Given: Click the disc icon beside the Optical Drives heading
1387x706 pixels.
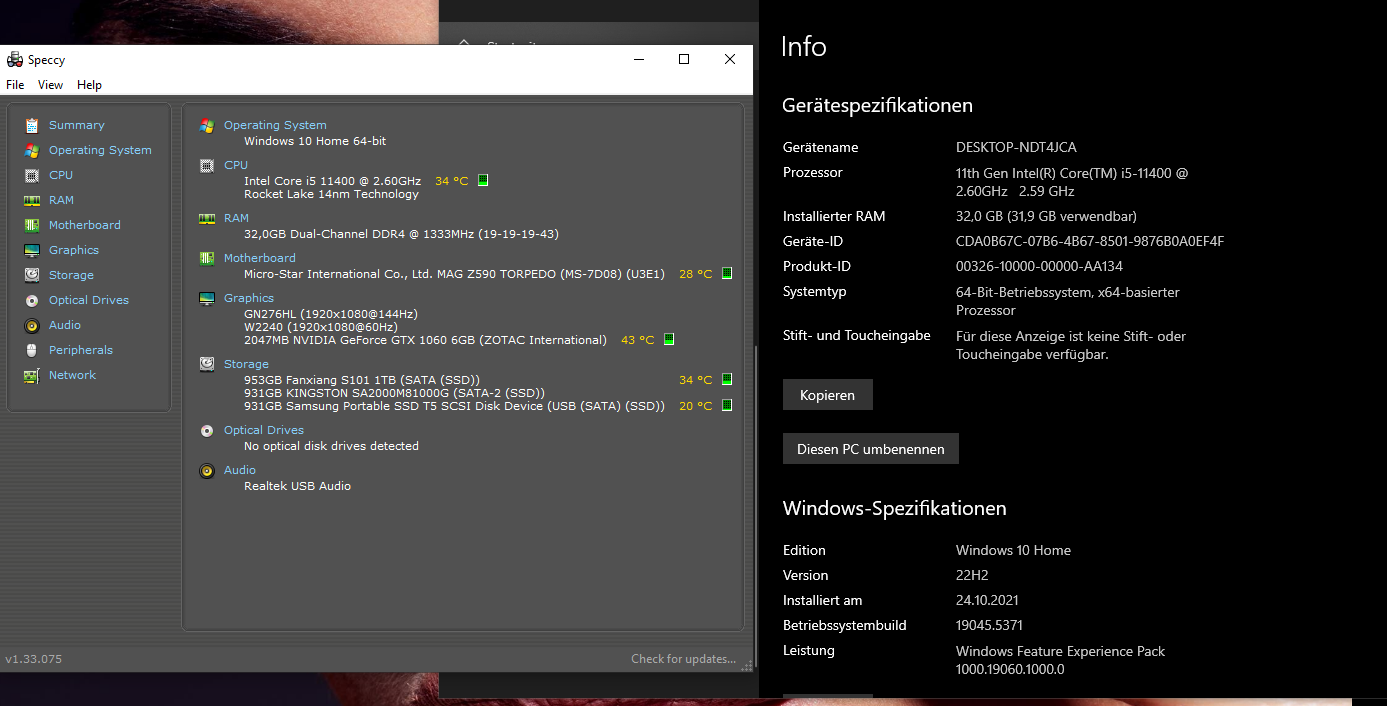Looking at the screenshot, I should click(207, 430).
